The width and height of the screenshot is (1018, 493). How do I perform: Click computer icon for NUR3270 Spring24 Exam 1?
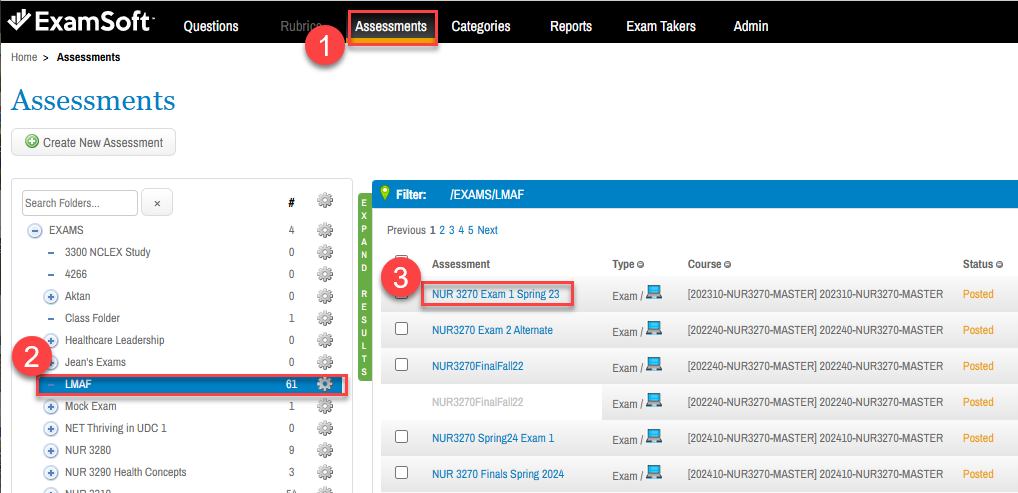point(654,436)
